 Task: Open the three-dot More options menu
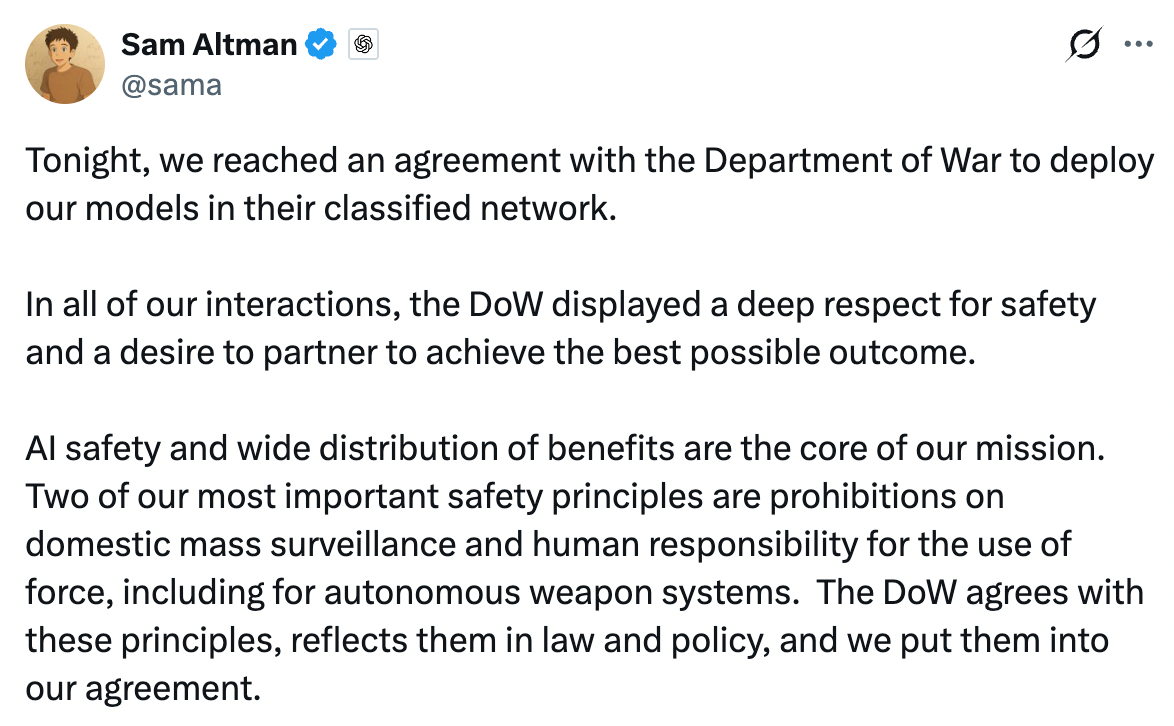click(x=1140, y=45)
